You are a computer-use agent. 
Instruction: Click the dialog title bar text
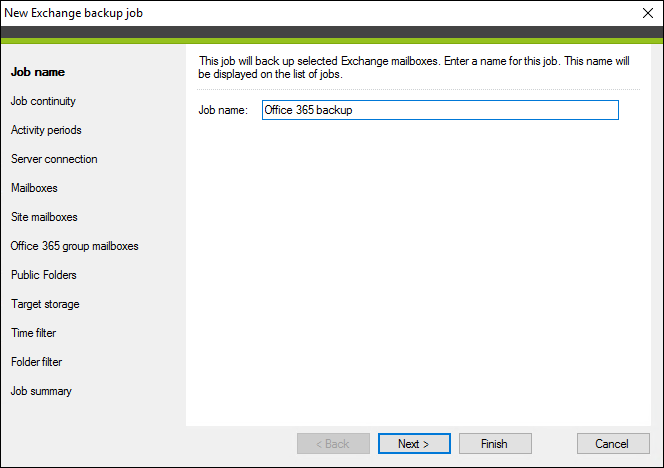click(x=74, y=13)
